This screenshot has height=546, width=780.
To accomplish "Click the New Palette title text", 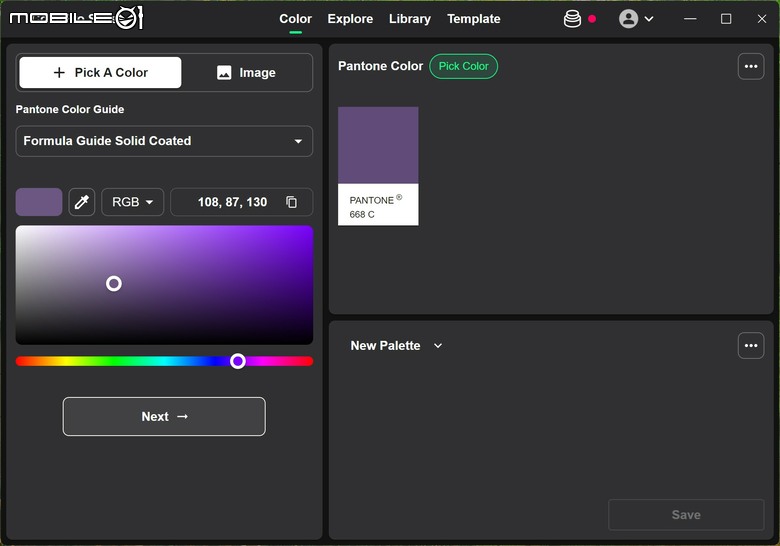I will [x=386, y=346].
